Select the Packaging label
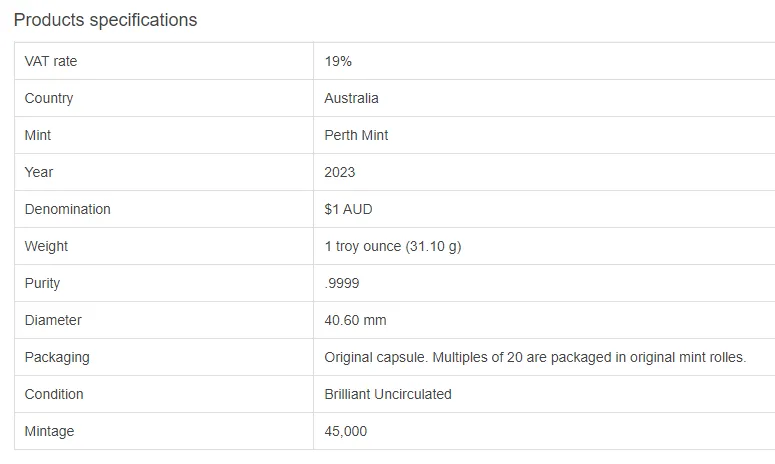Image resolution: width=775 pixels, height=464 pixels. coord(57,357)
